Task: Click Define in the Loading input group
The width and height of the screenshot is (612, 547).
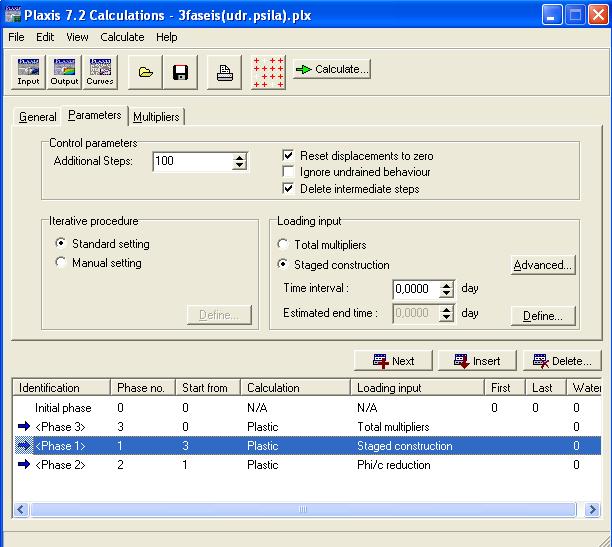Action: click(x=543, y=316)
